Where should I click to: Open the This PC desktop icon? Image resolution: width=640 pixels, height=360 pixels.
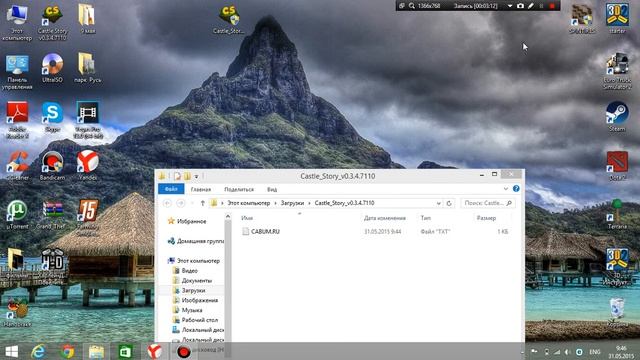tap(17, 22)
